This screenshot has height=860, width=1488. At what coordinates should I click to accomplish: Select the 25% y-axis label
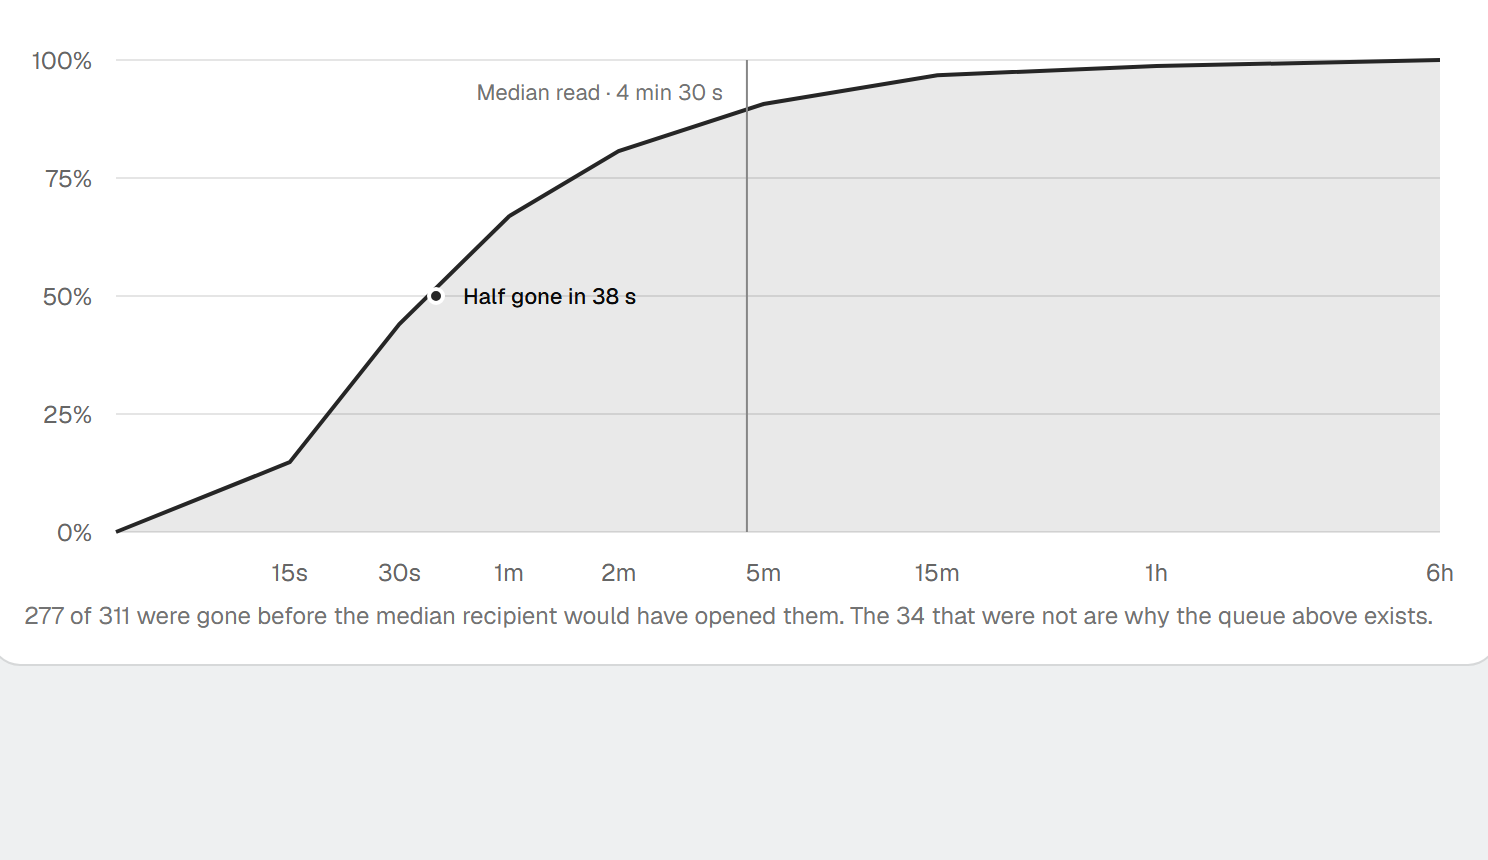click(67, 415)
